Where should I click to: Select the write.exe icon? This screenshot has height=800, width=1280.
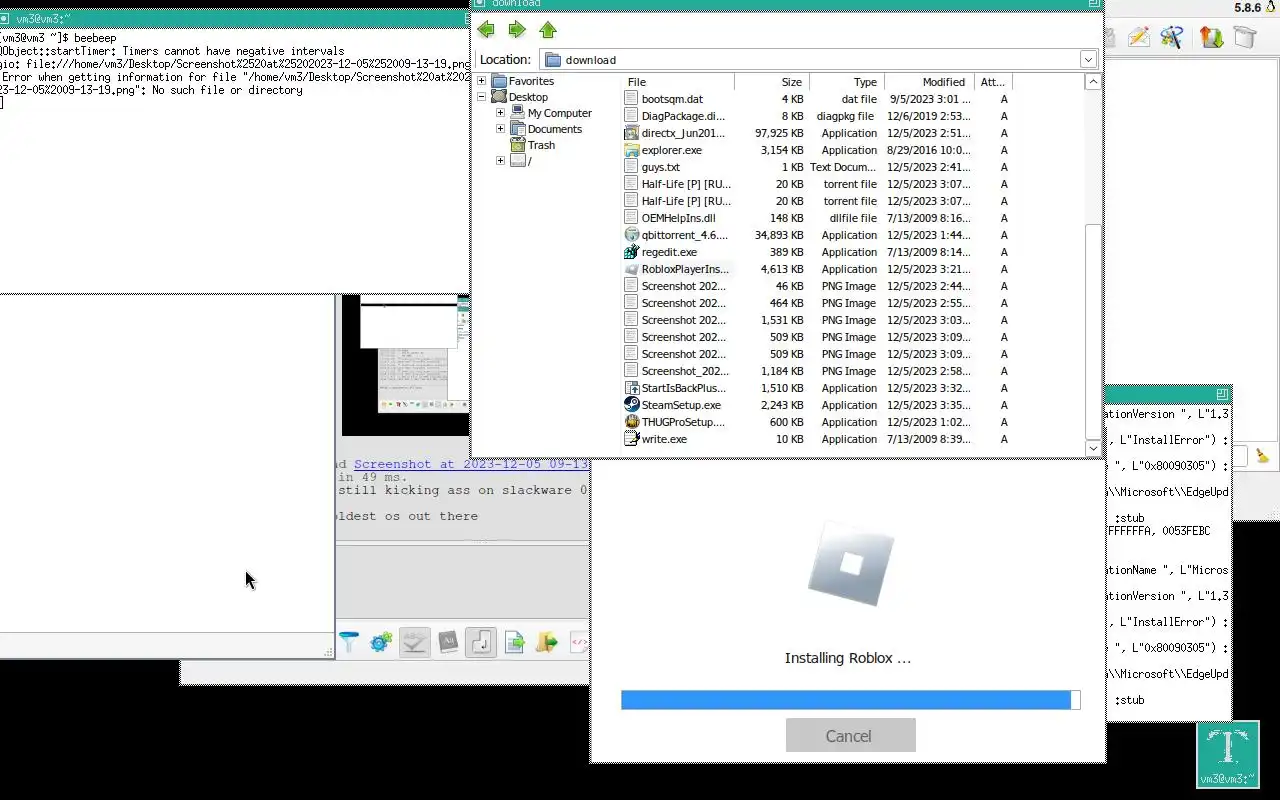631,439
